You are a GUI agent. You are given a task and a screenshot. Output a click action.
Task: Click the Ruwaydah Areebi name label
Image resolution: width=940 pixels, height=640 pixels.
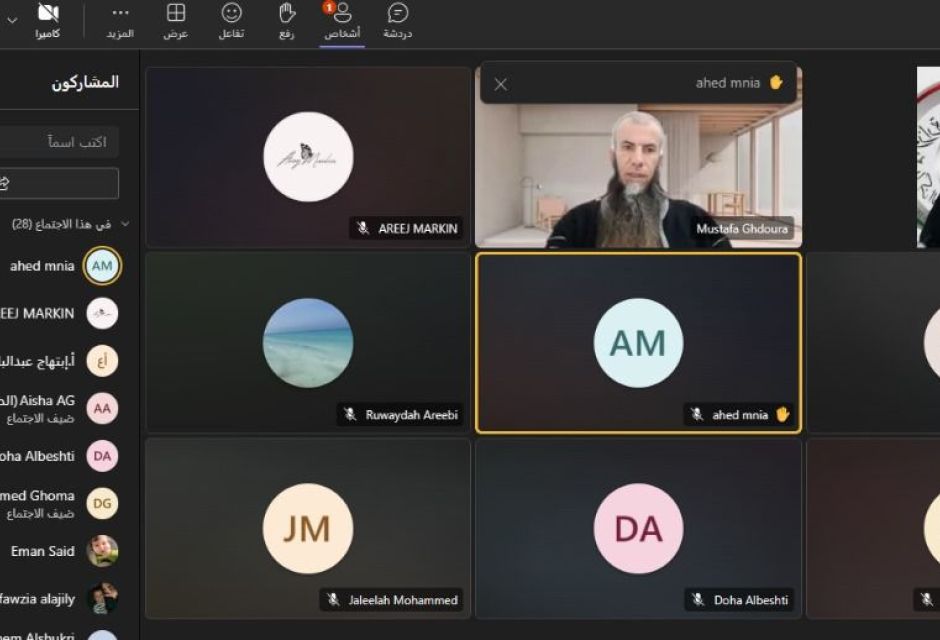tap(411, 415)
